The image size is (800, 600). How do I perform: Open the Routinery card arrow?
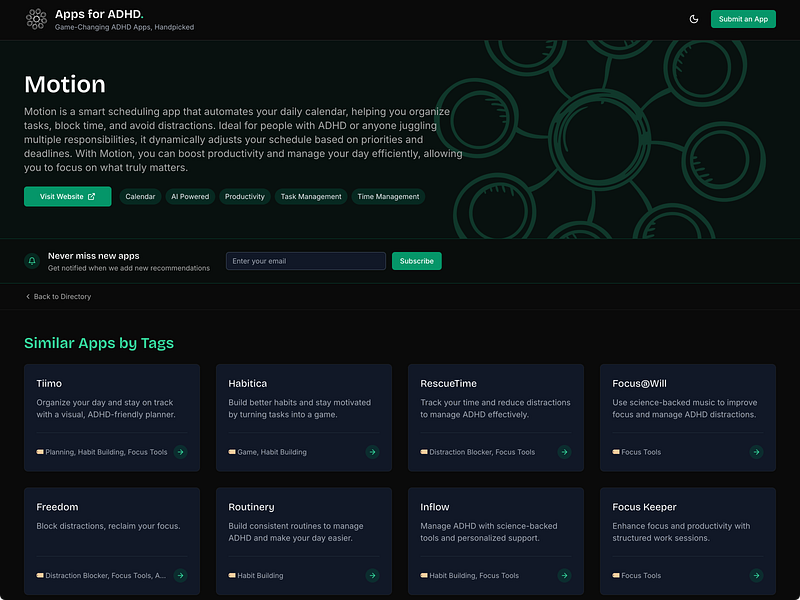tap(372, 576)
